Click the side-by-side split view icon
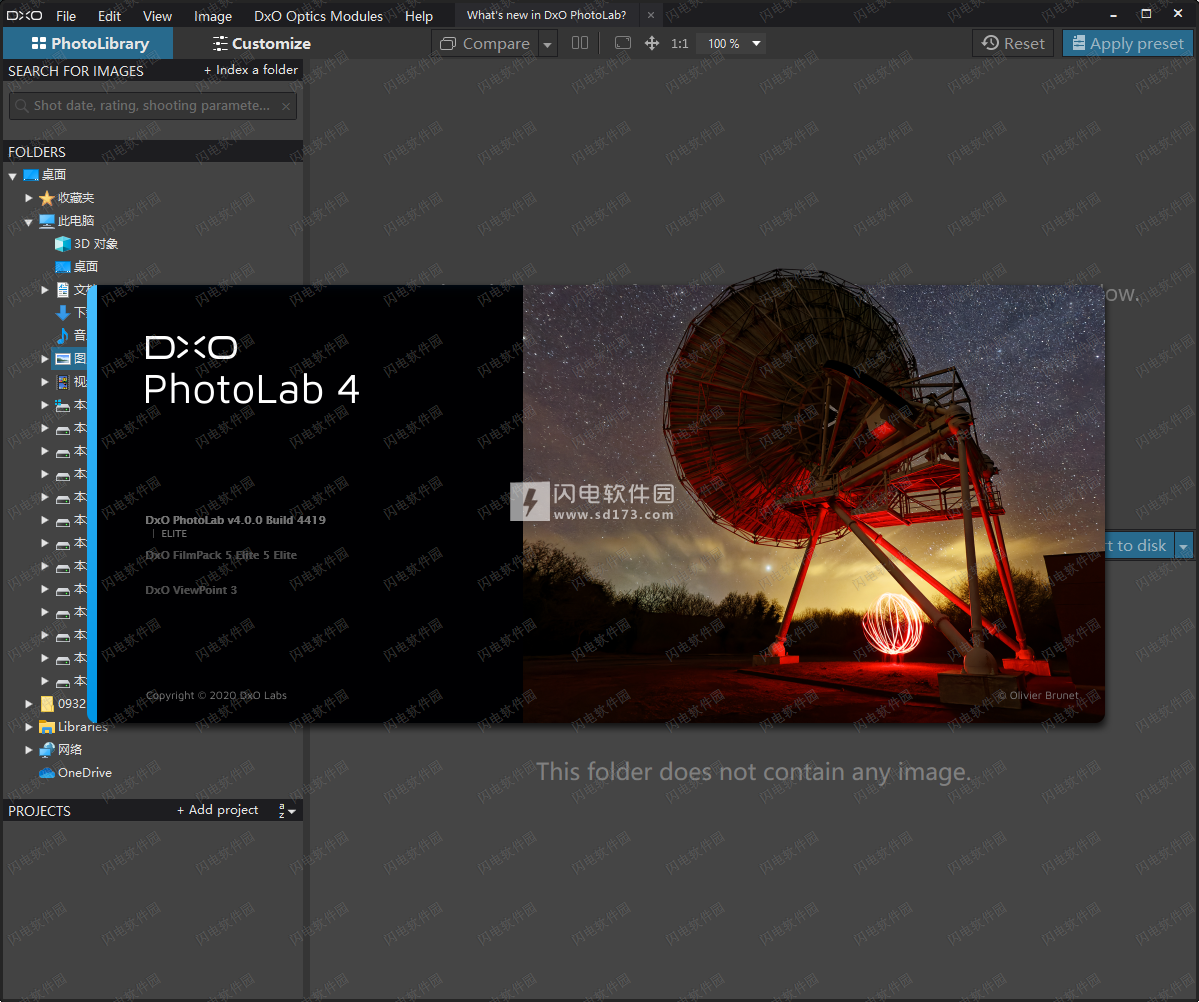 (x=580, y=43)
